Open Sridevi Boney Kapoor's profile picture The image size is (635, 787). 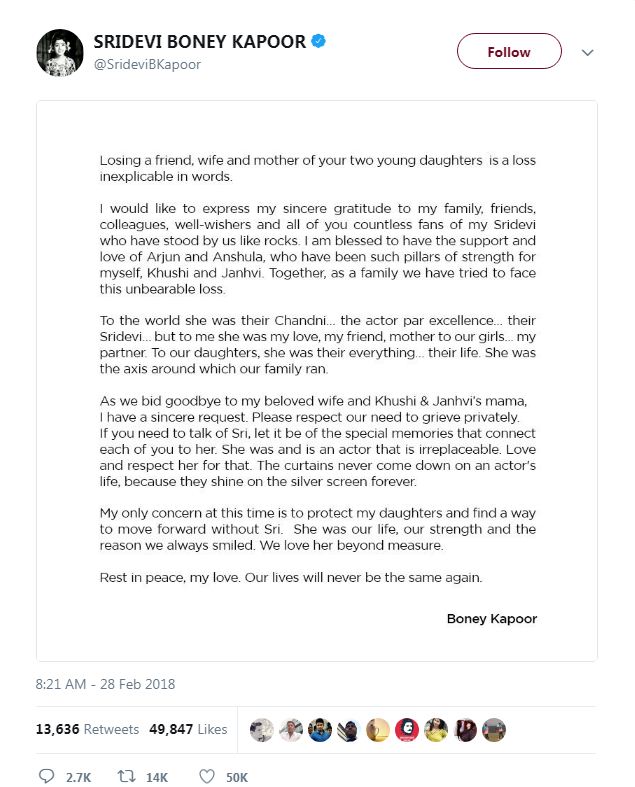(x=59, y=52)
